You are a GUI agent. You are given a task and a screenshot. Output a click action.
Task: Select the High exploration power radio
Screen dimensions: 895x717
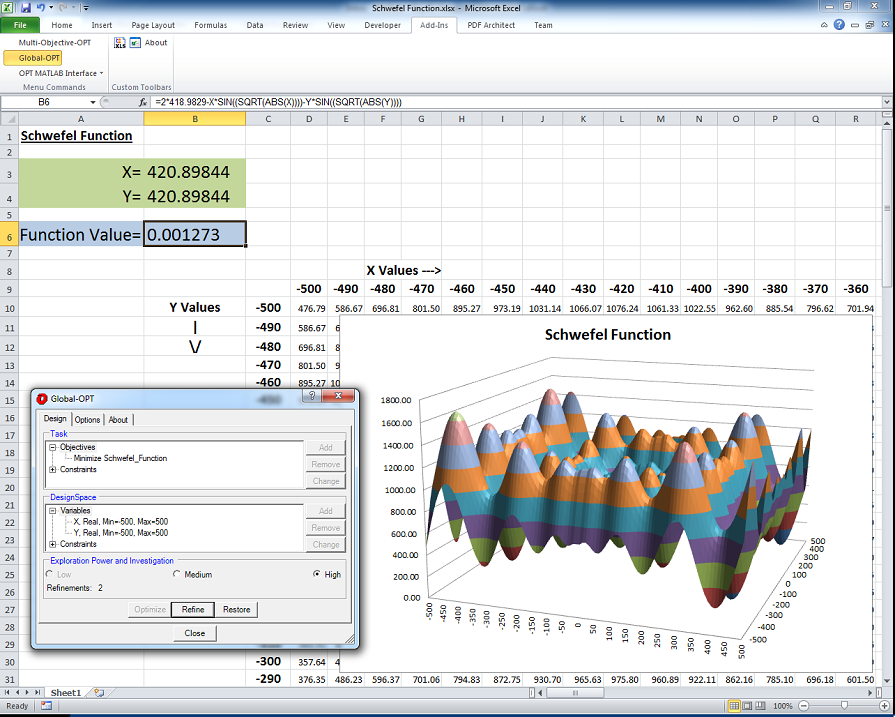coord(317,574)
